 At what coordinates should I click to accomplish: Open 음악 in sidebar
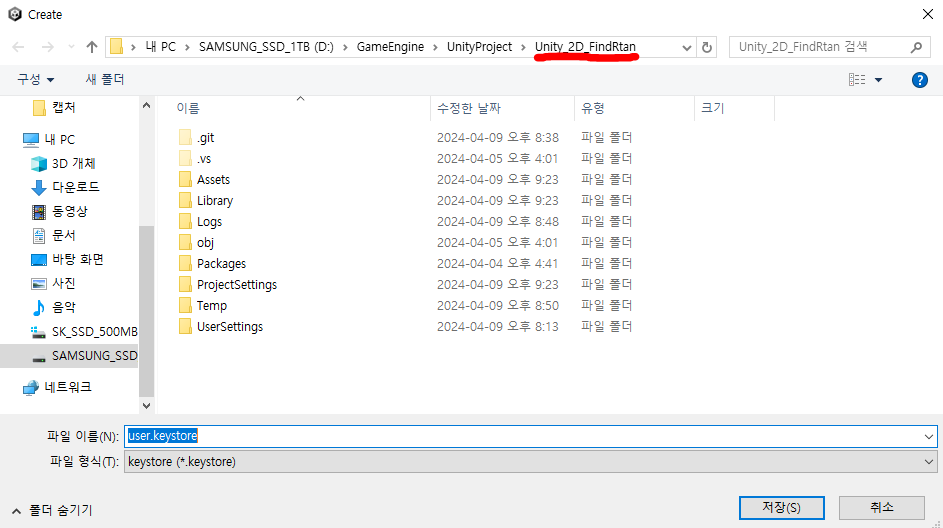pyautogui.click(x=63, y=307)
